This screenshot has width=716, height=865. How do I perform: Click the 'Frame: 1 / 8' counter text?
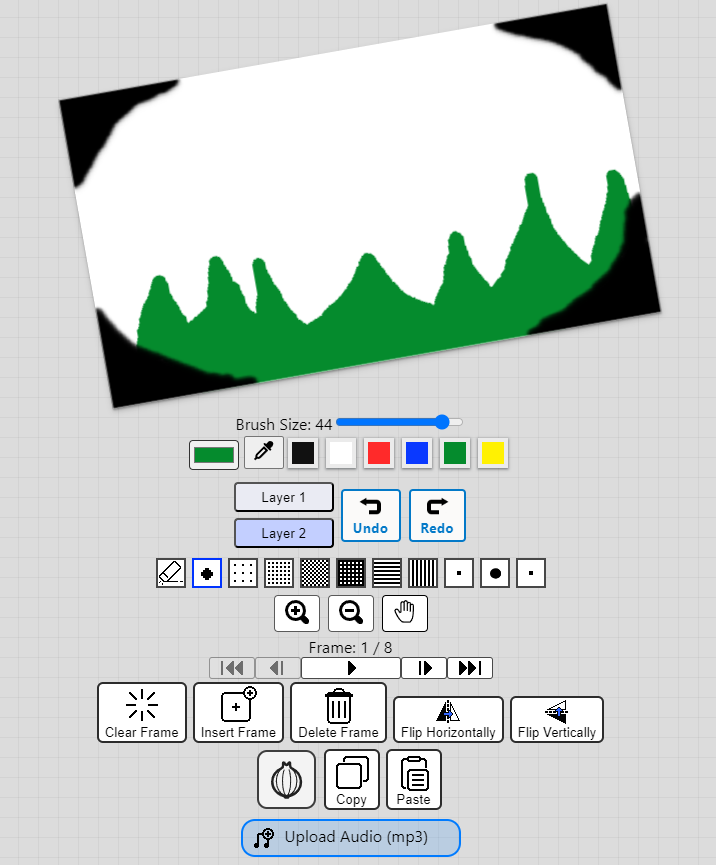pos(350,648)
